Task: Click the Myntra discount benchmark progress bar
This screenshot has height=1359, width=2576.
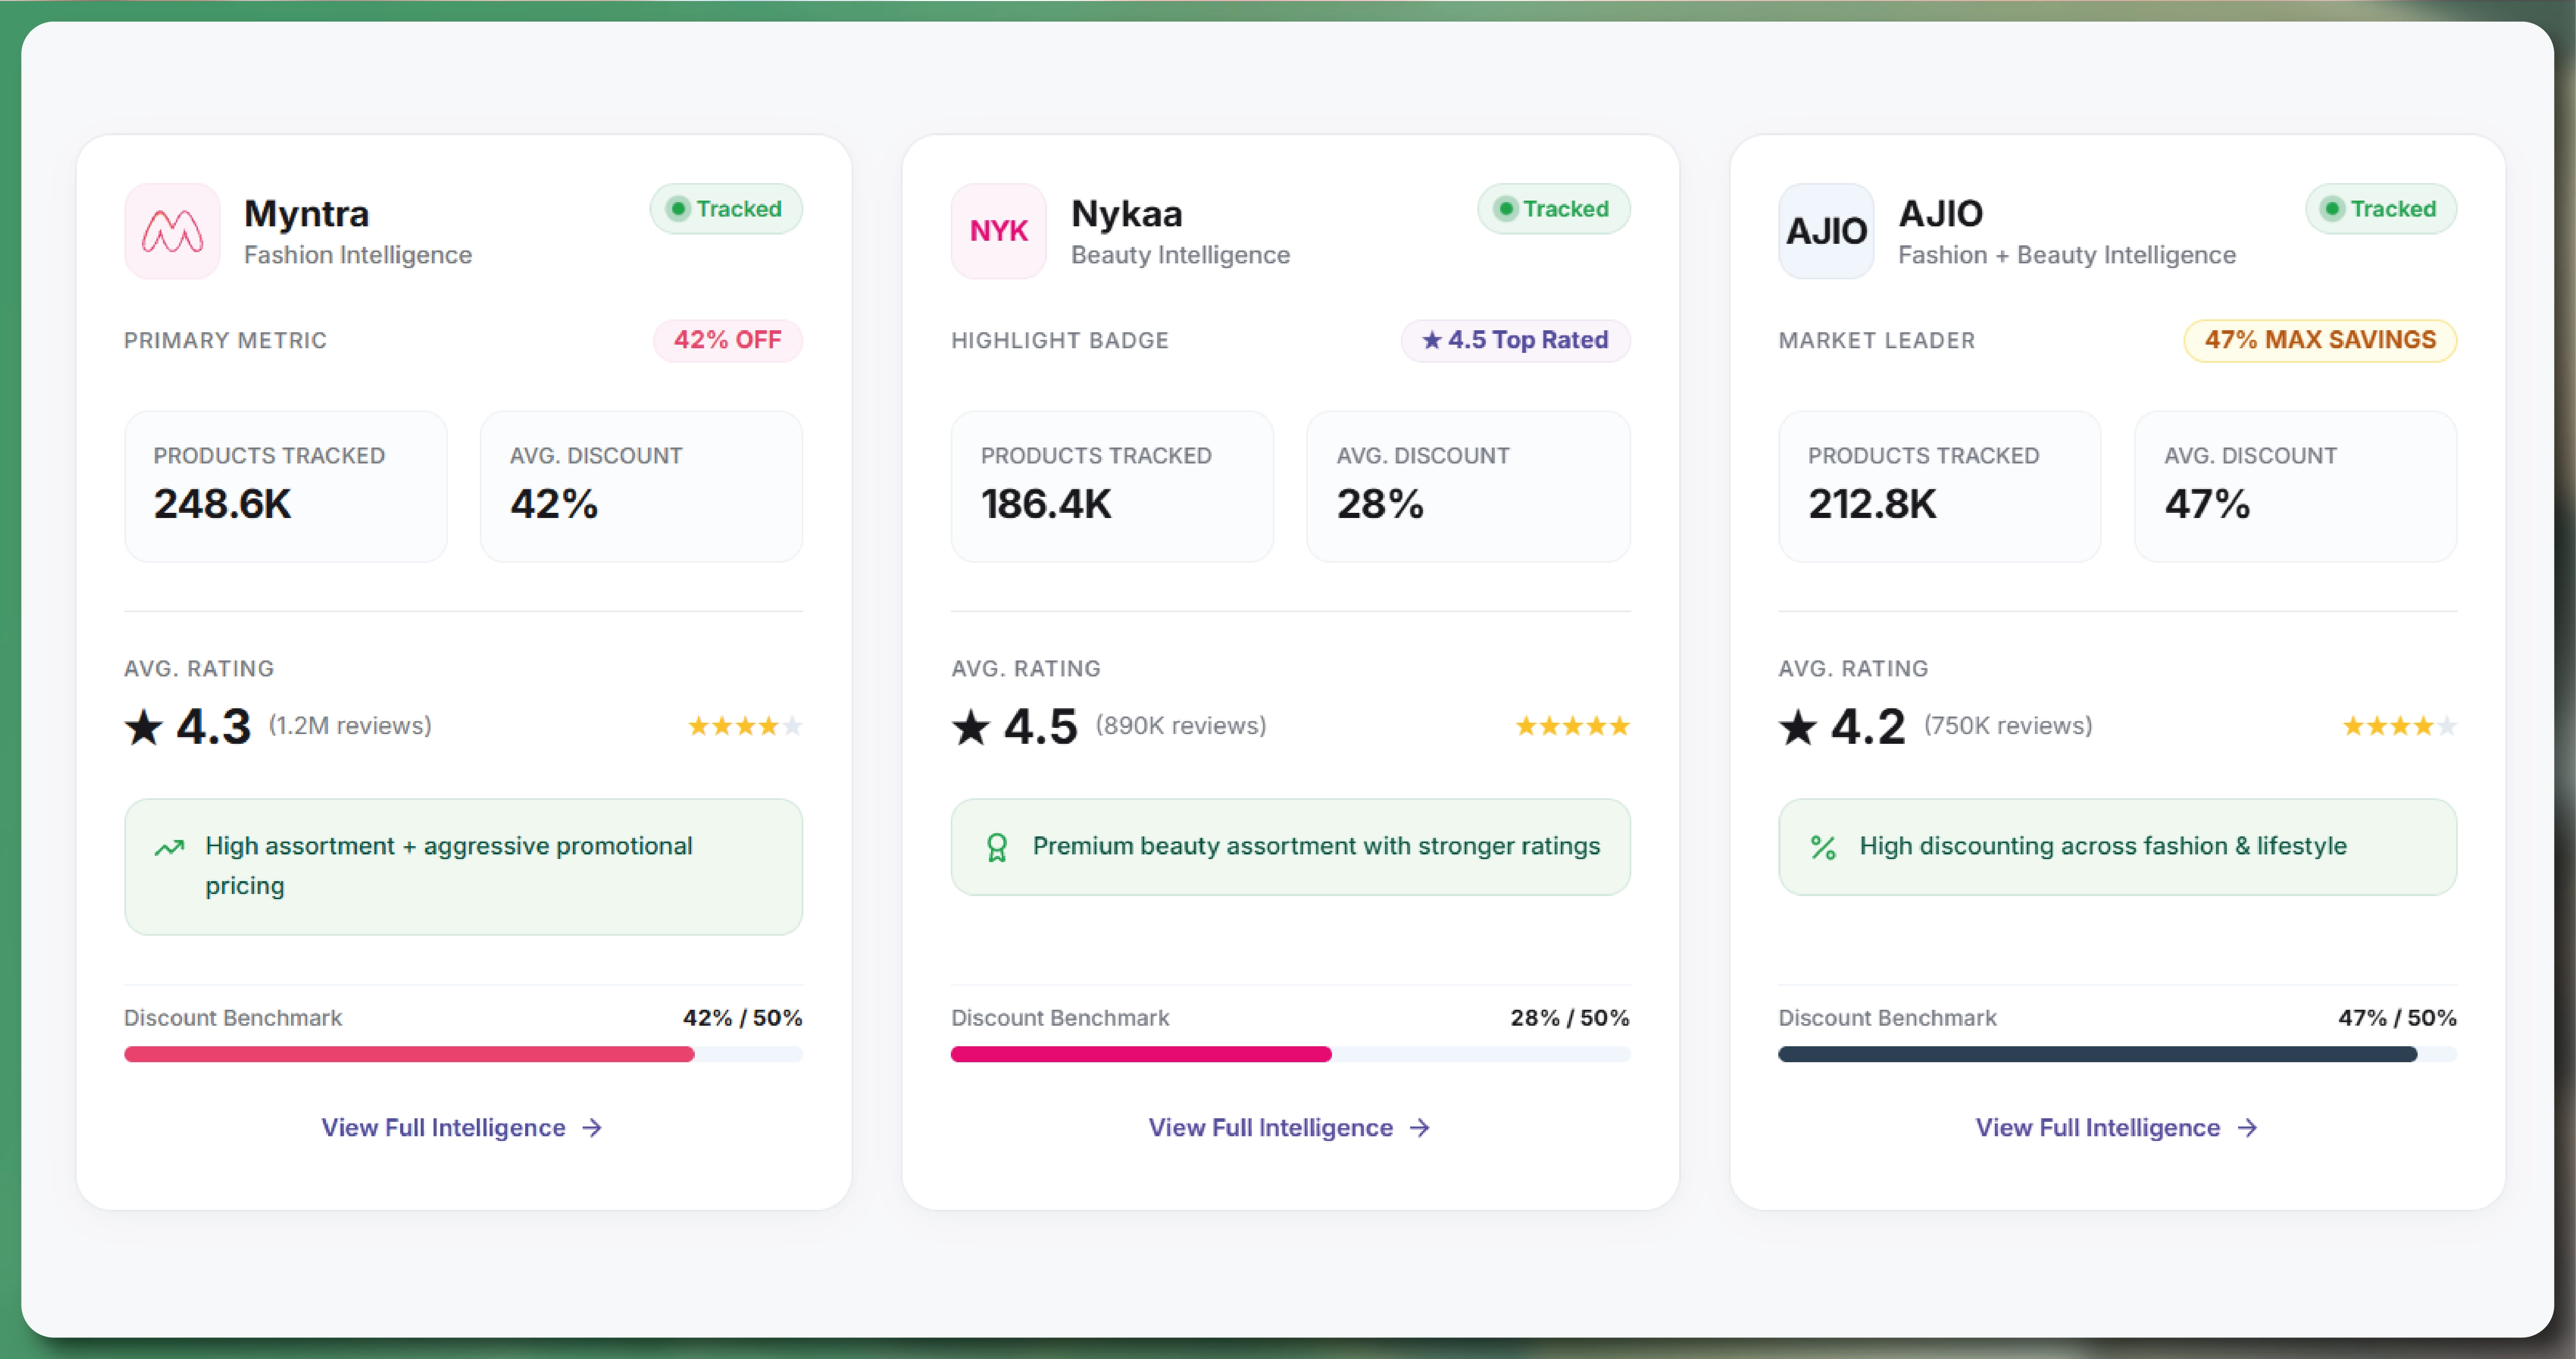Action: [463, 1054]
